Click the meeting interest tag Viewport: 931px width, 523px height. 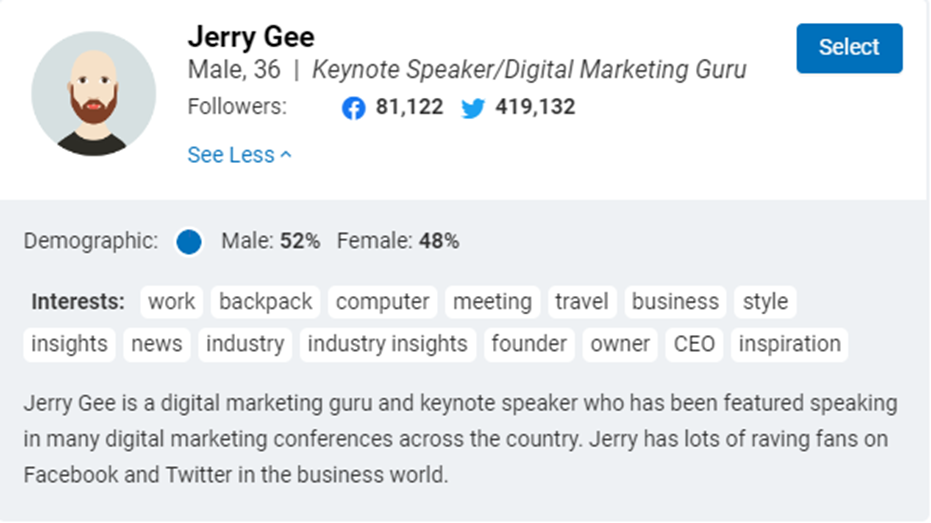pos(492,302)
